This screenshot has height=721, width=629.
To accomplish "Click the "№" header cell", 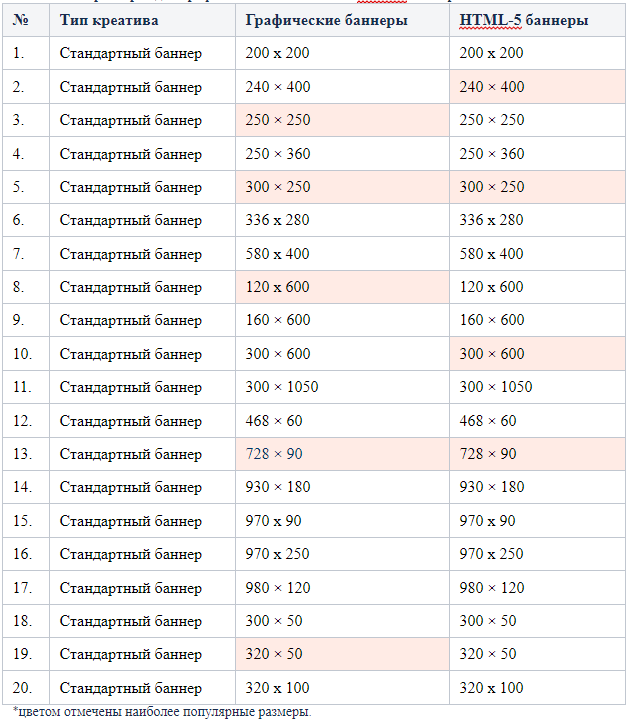I will pyautogui.click(x=26, y=20).
